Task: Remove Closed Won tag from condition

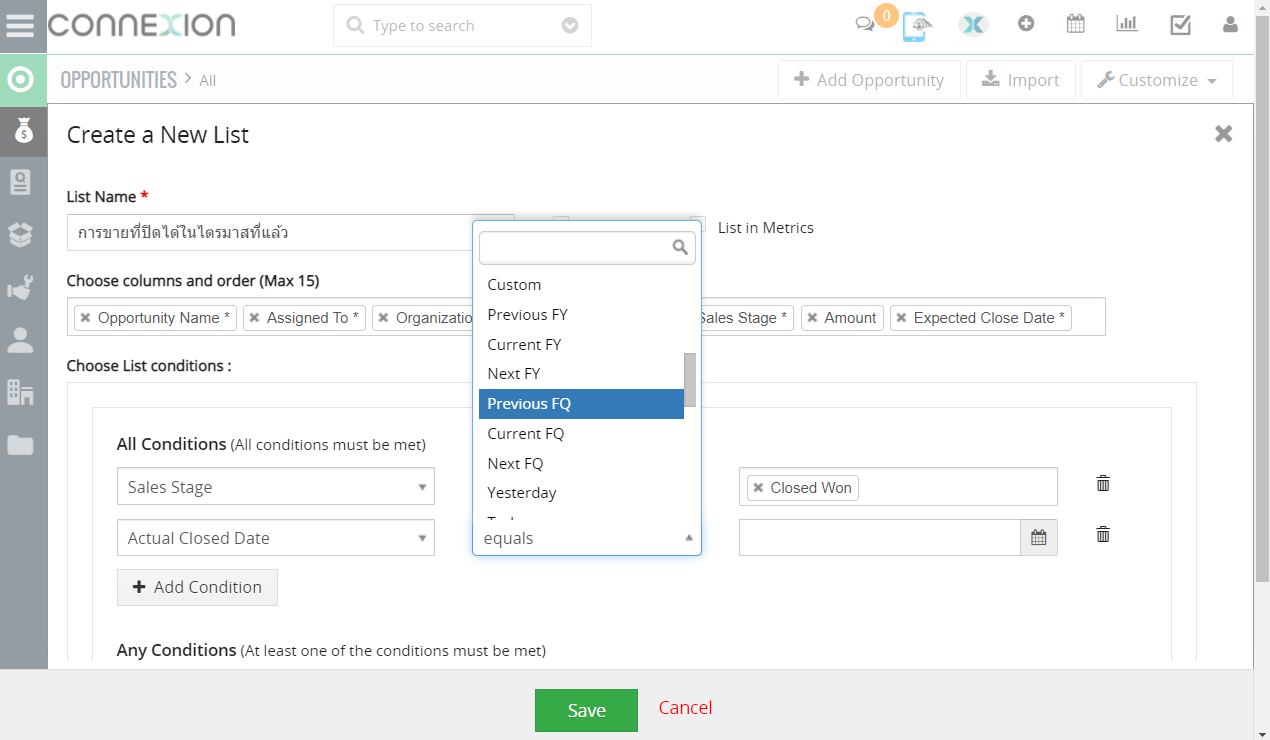Action: click(x=758, y=488)
